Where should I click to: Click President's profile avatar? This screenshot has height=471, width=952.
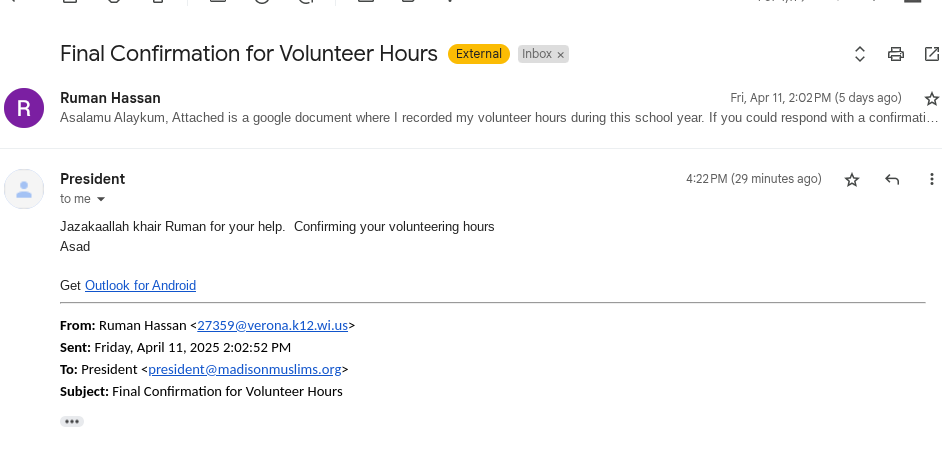[x=24, y=189]
